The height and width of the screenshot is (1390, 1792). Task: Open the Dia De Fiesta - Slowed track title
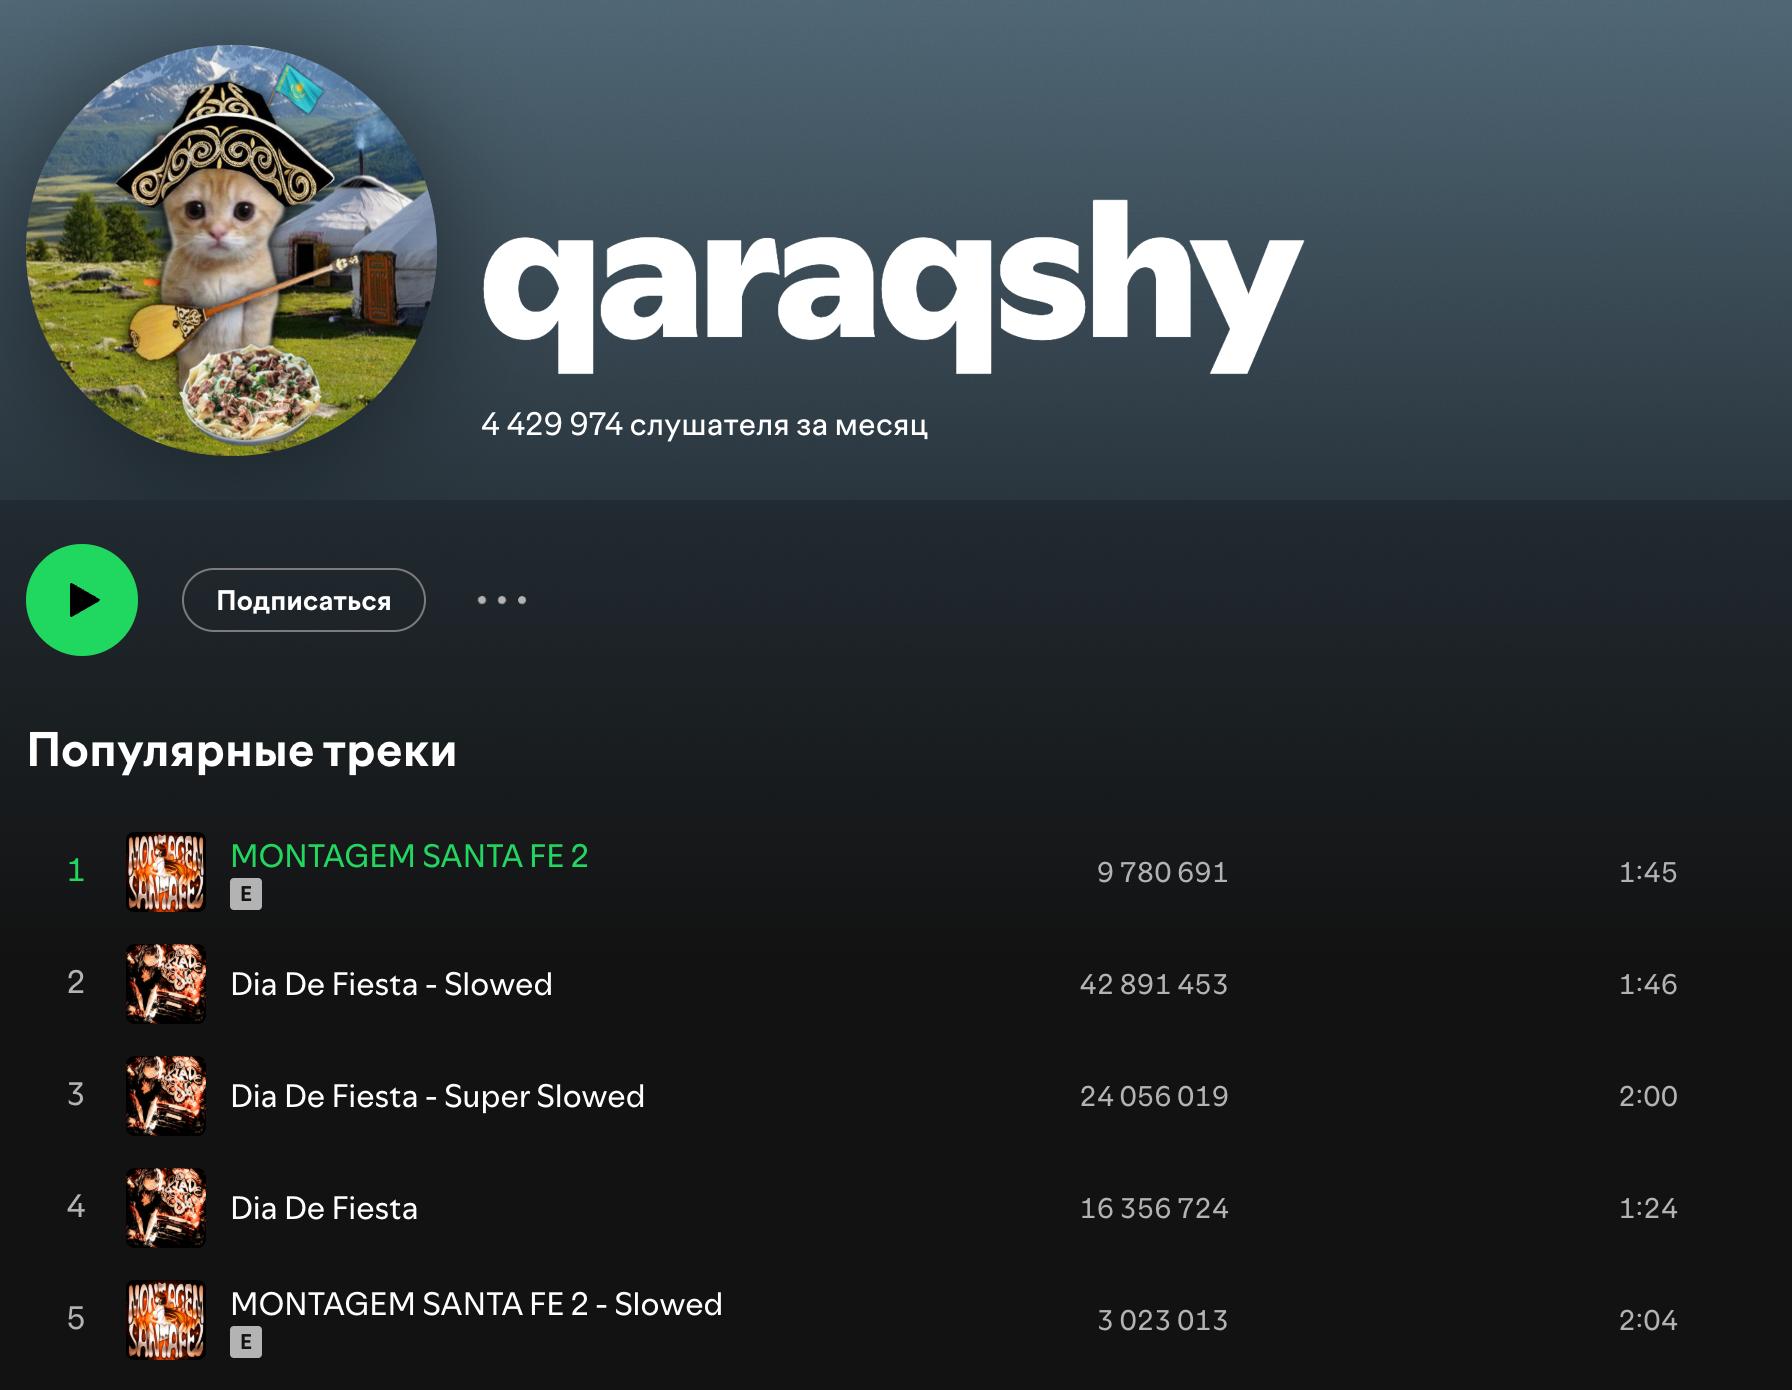[391, 984]
